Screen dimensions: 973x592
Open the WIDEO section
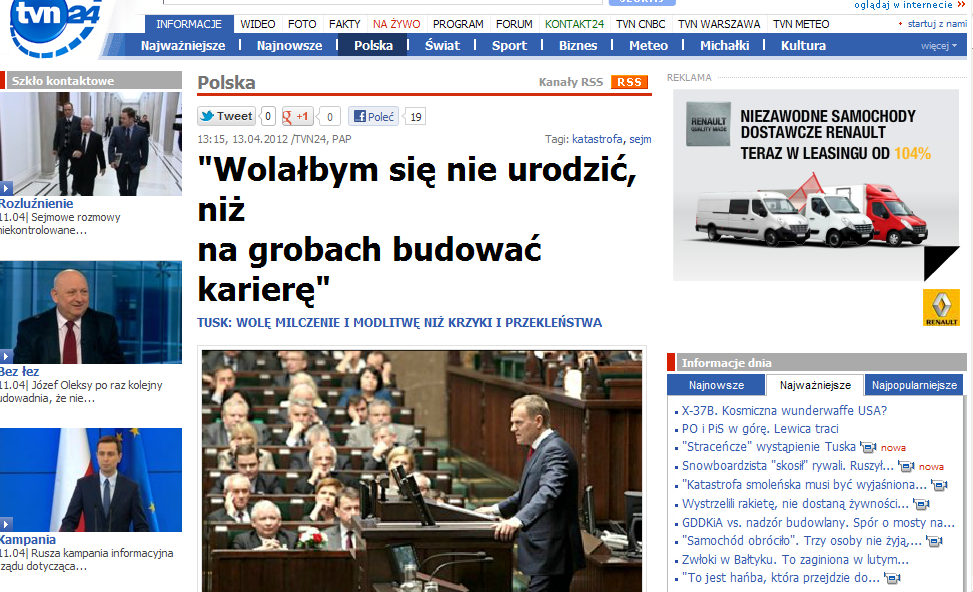(258, 24)
